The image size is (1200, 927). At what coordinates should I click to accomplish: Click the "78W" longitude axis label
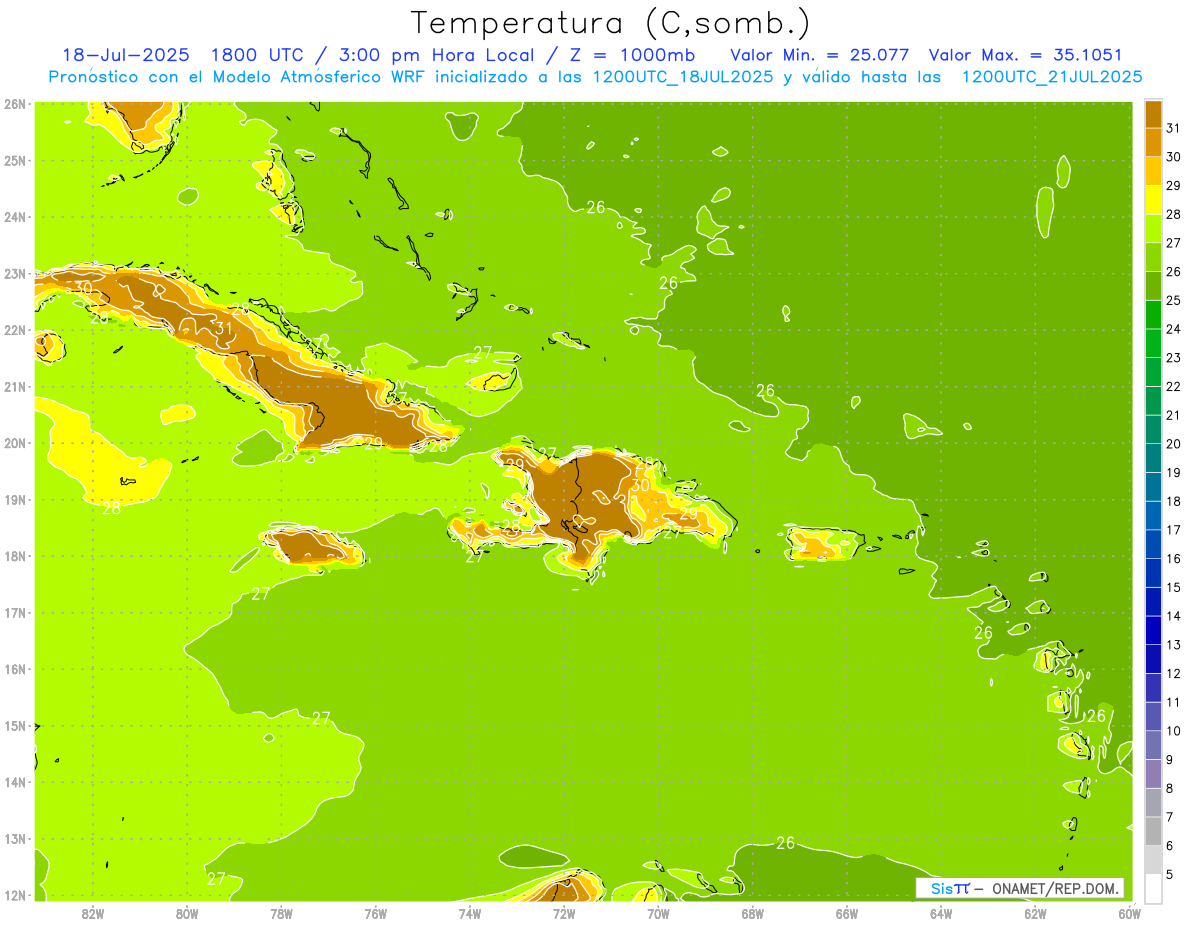click(x=281, y=914)
